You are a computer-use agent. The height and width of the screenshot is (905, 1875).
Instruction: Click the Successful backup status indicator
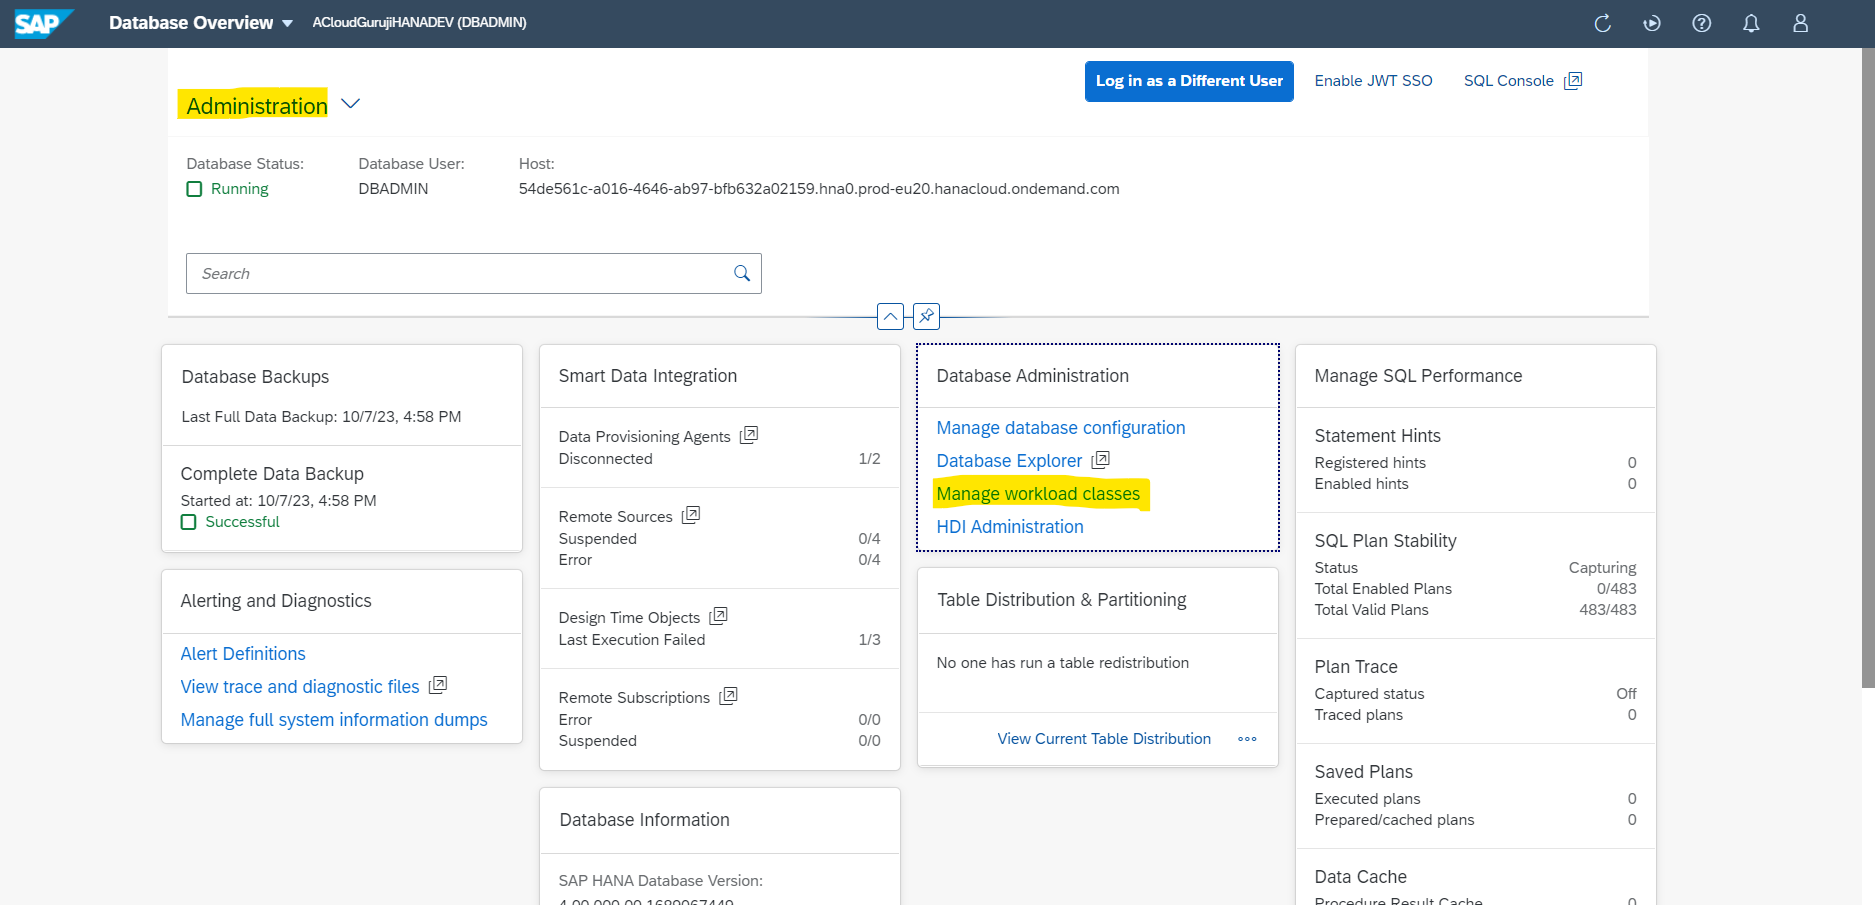tap(230, 522)
